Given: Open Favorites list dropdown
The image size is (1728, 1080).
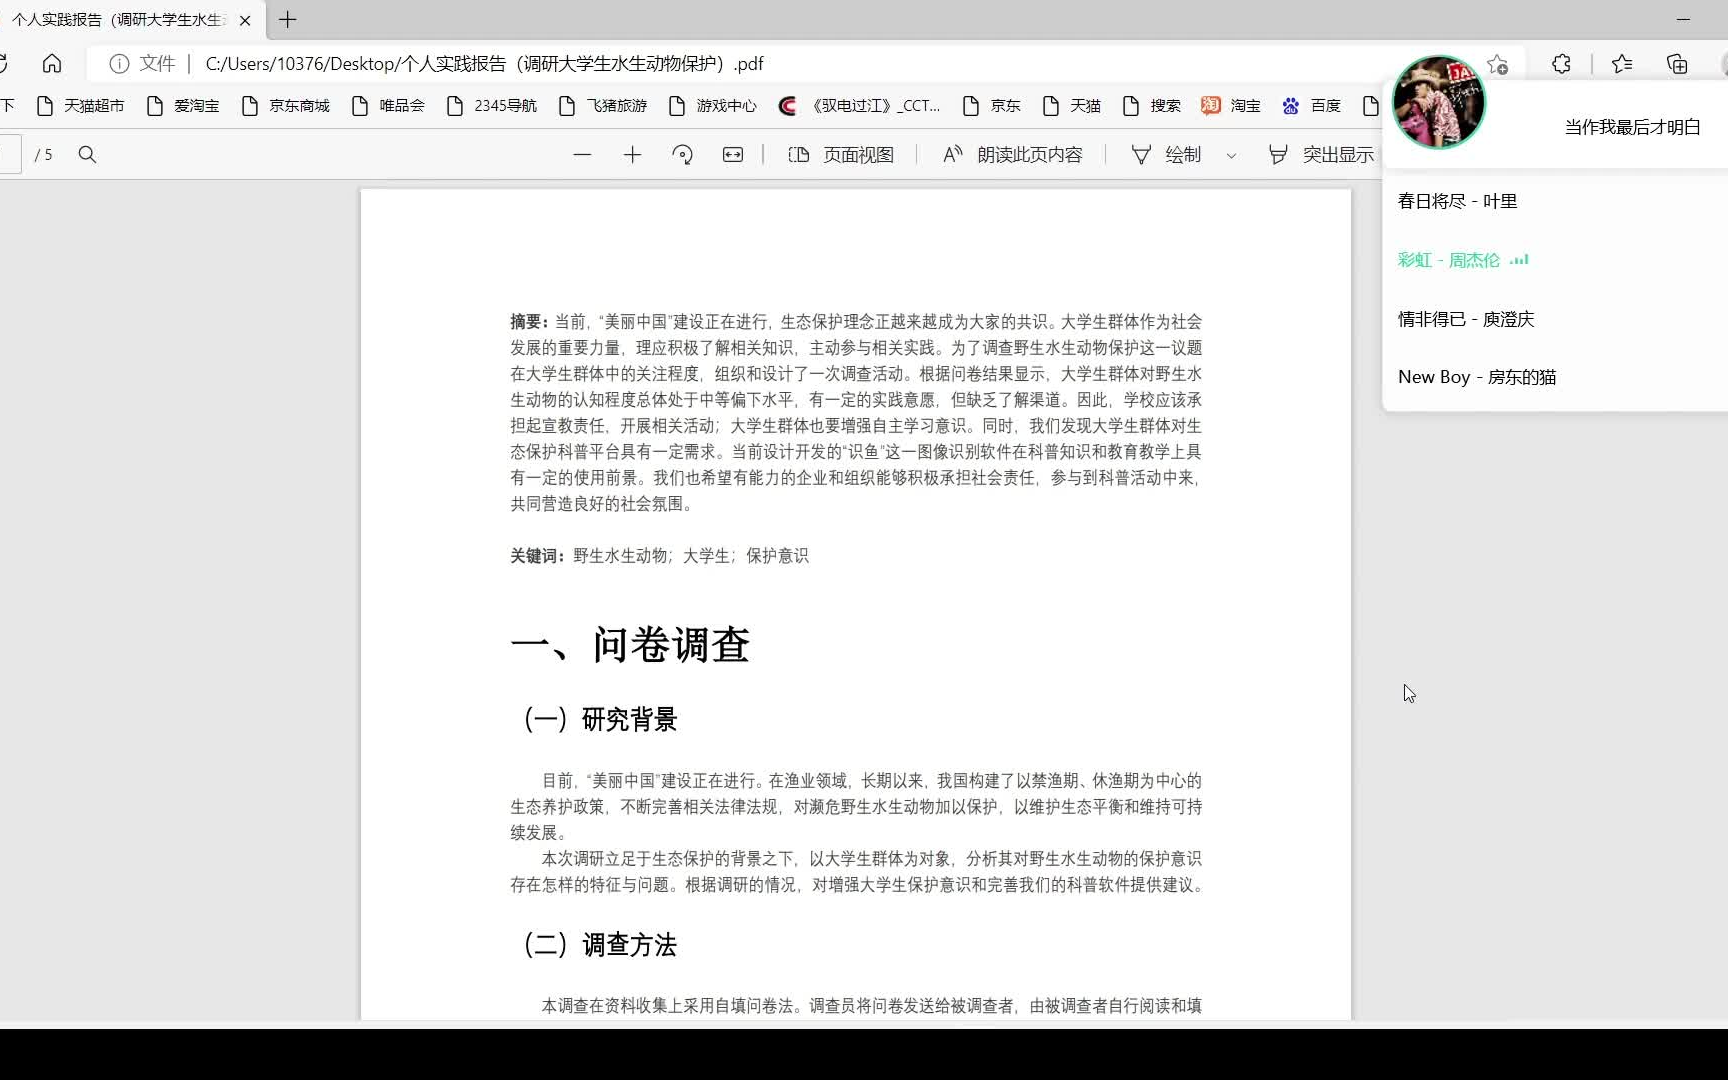Looking at the screenshot, I should (1620, 63).
